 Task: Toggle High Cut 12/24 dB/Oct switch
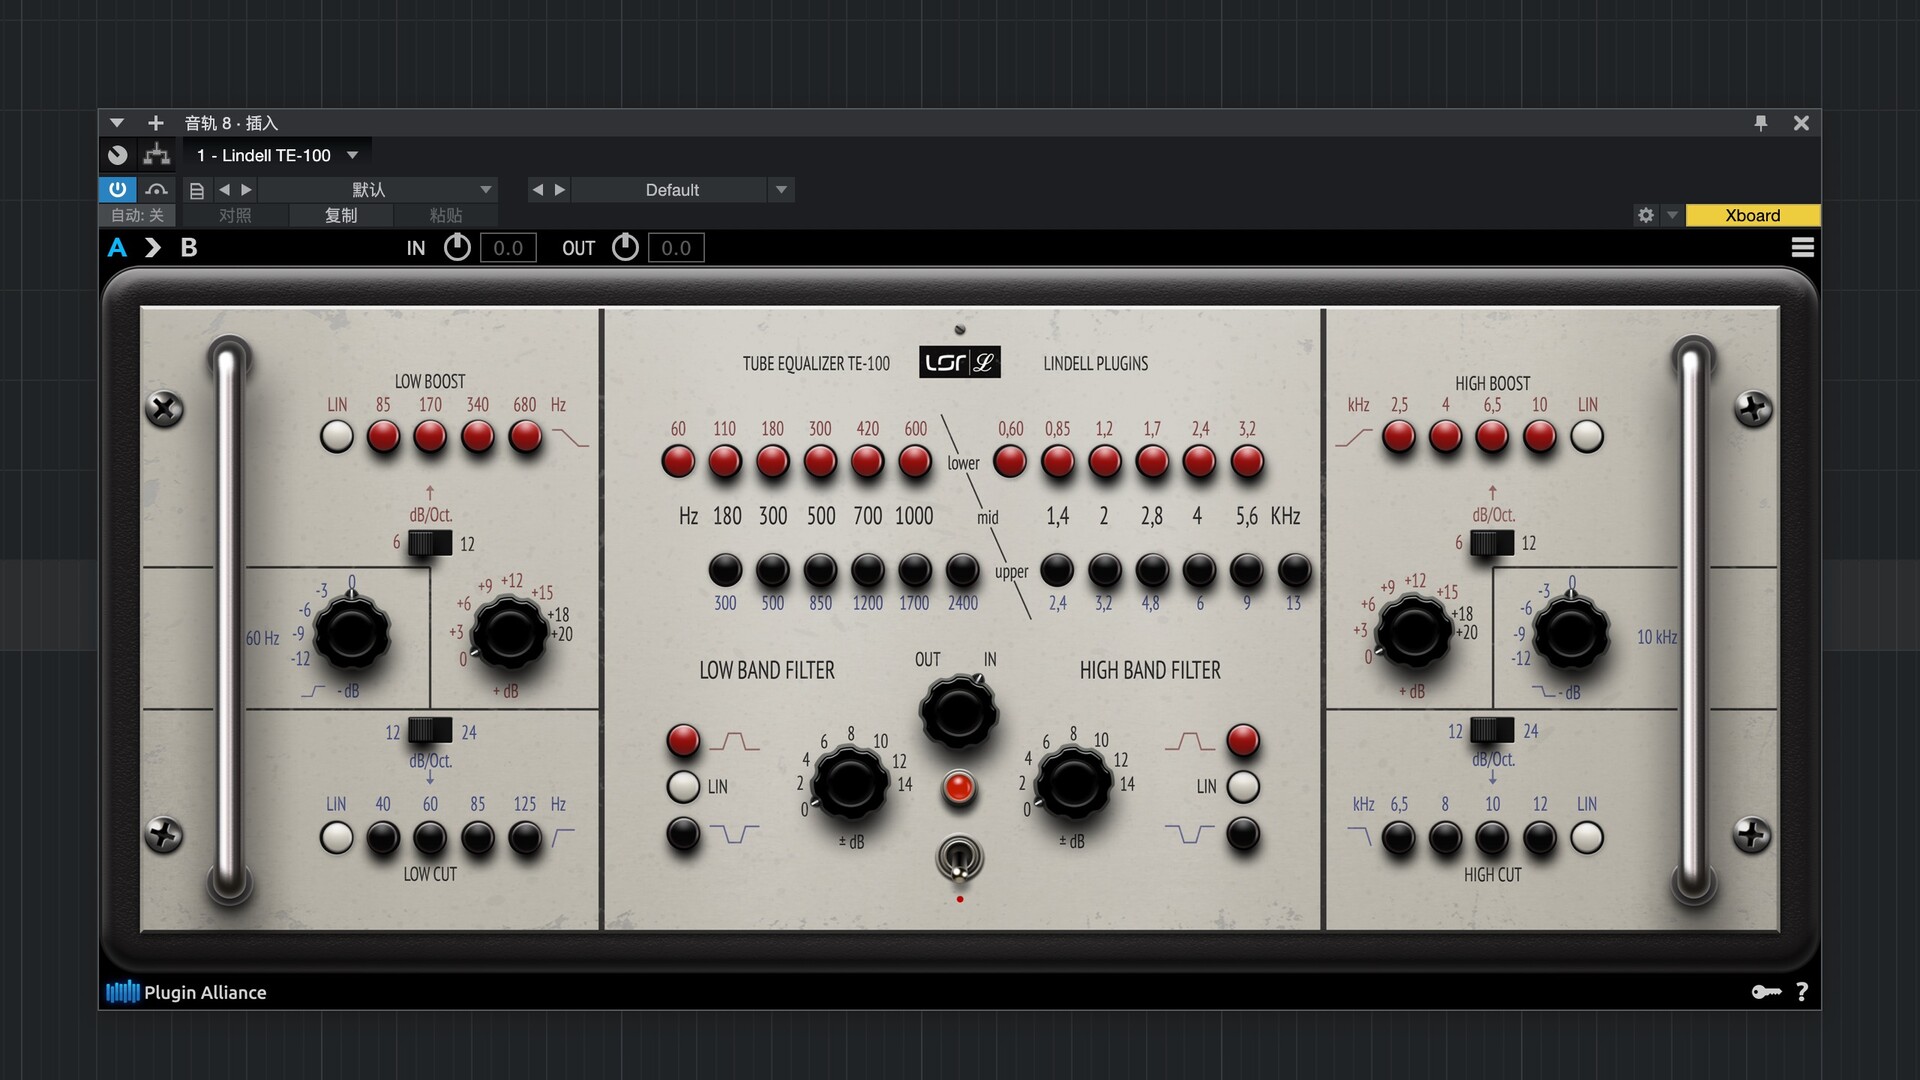point(1492,731)
